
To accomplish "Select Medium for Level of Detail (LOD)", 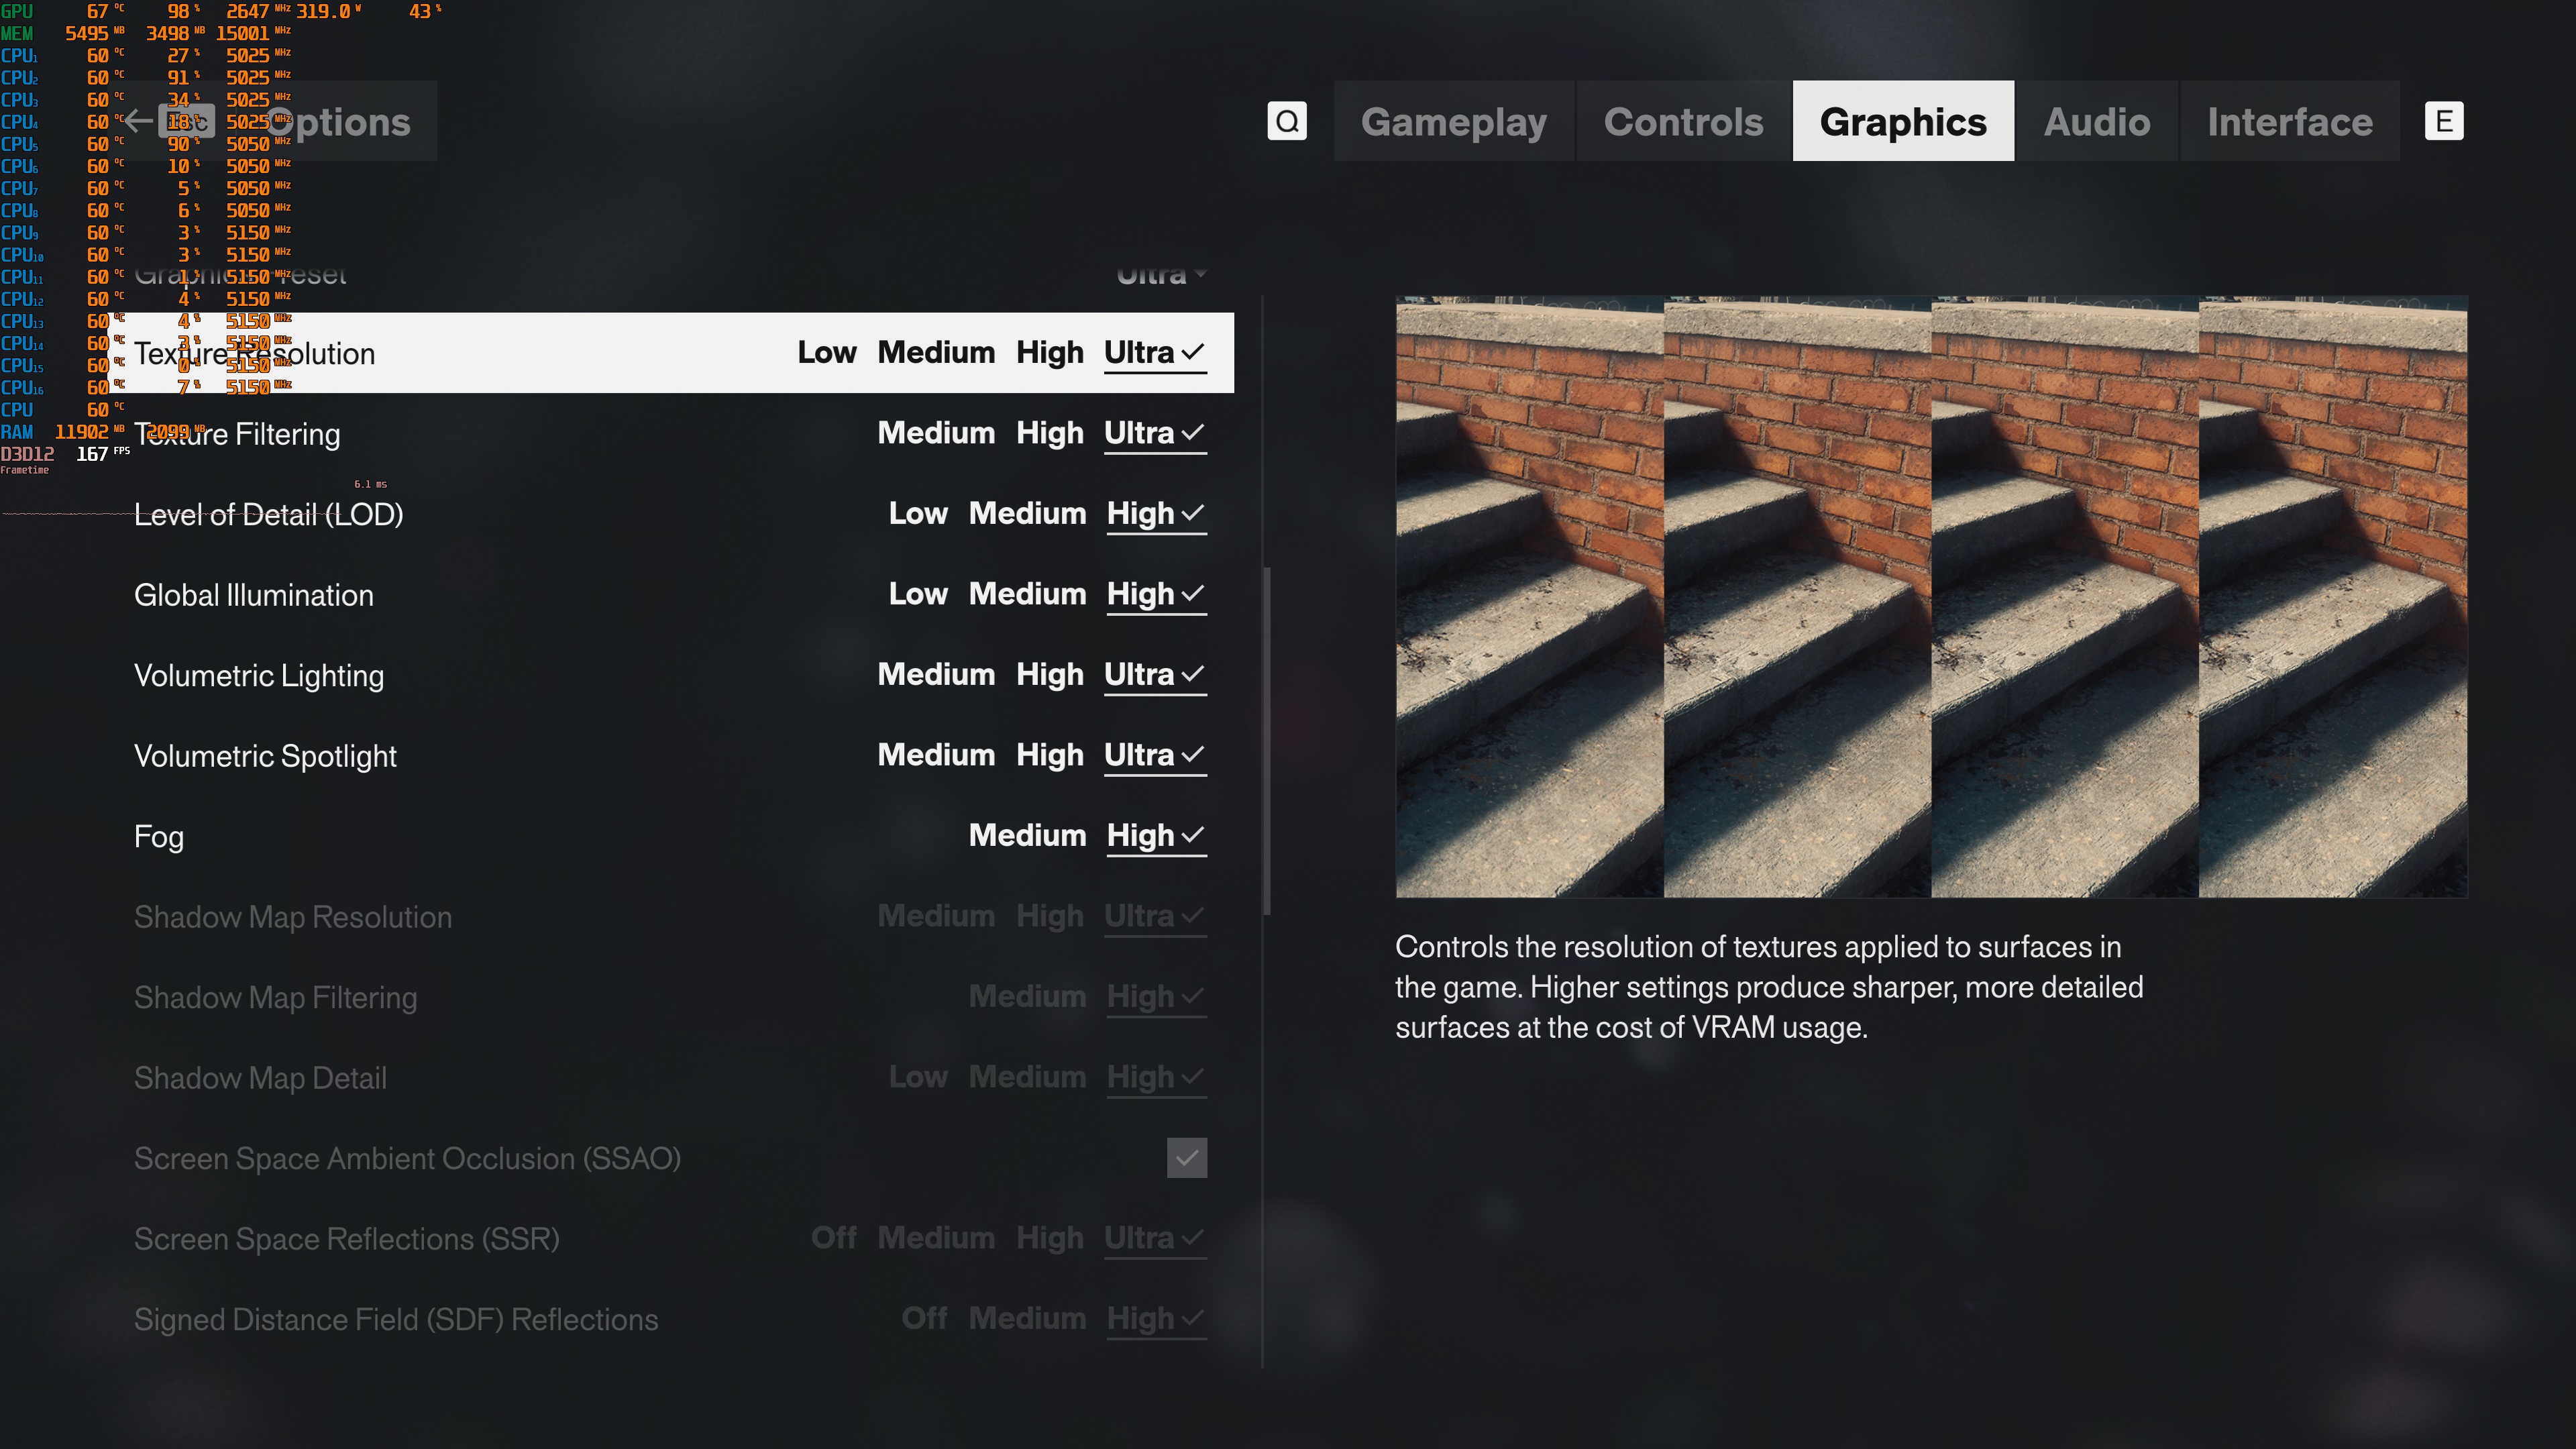I will coord(1027,513).
